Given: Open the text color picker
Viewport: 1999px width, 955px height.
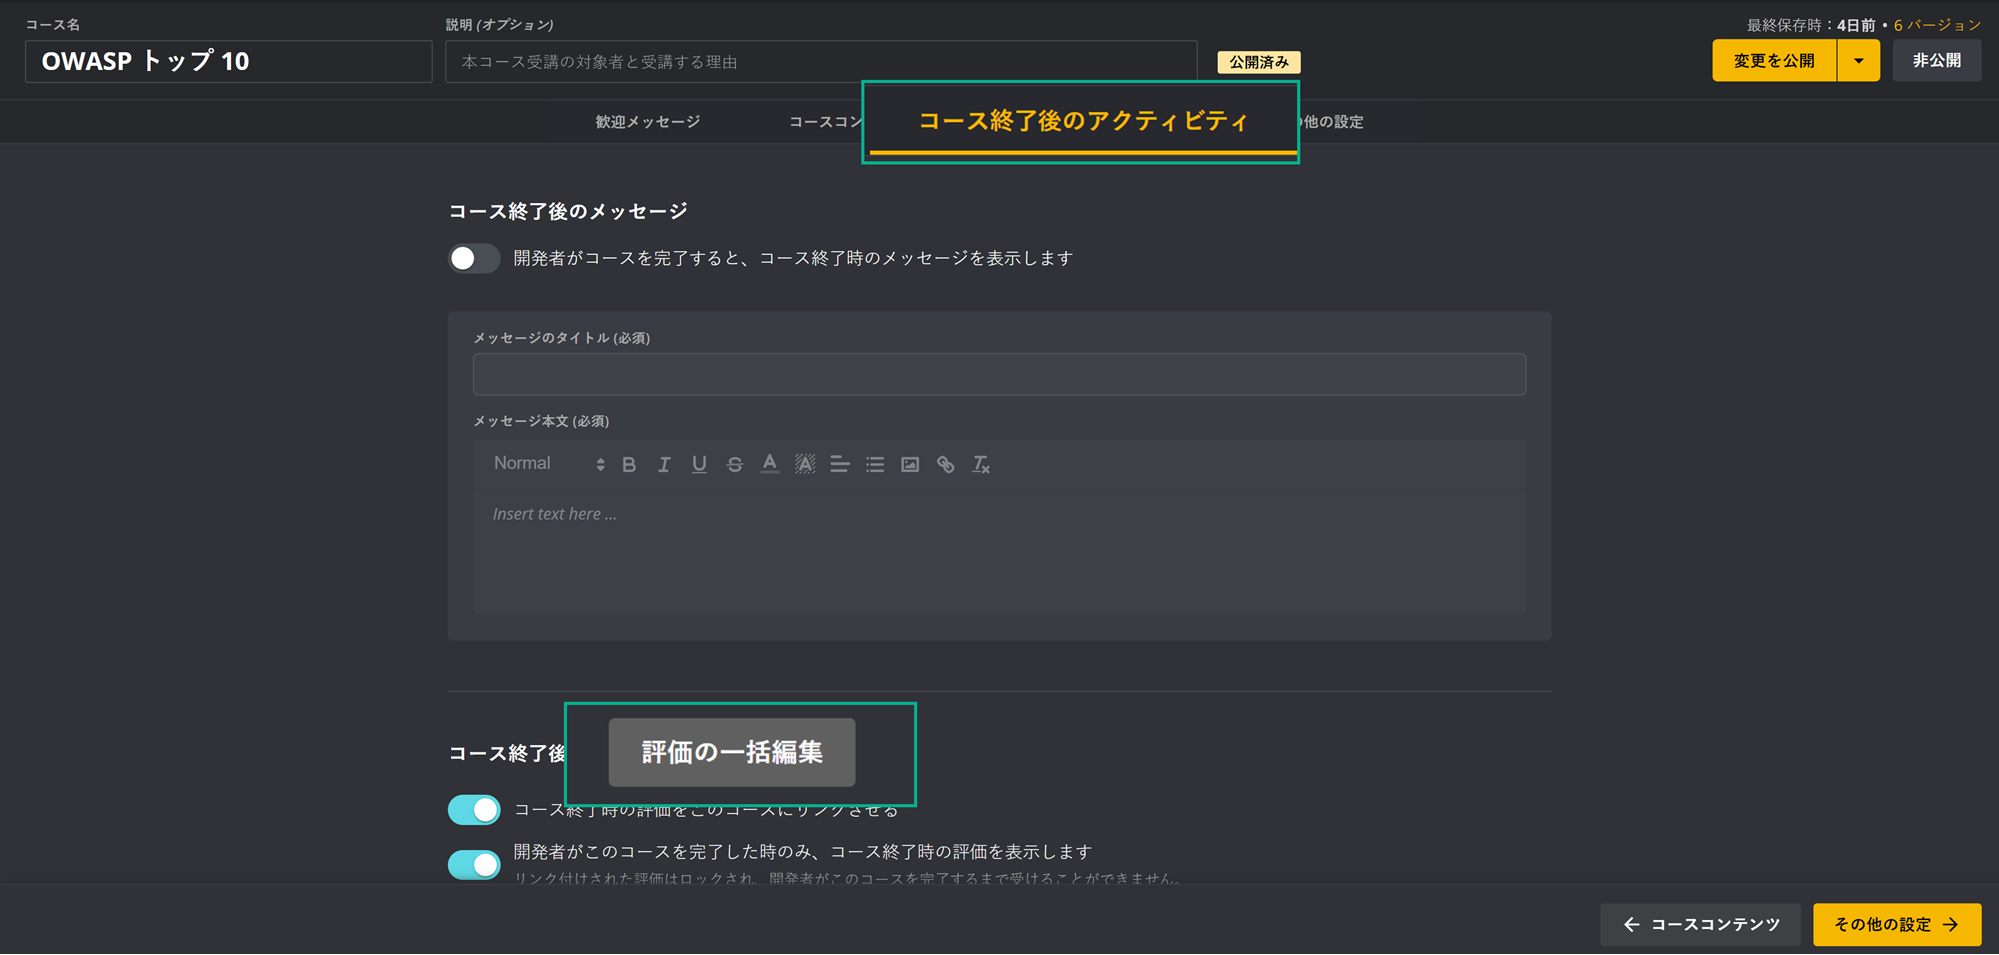Looking at the screenshot, I should 769,464.
